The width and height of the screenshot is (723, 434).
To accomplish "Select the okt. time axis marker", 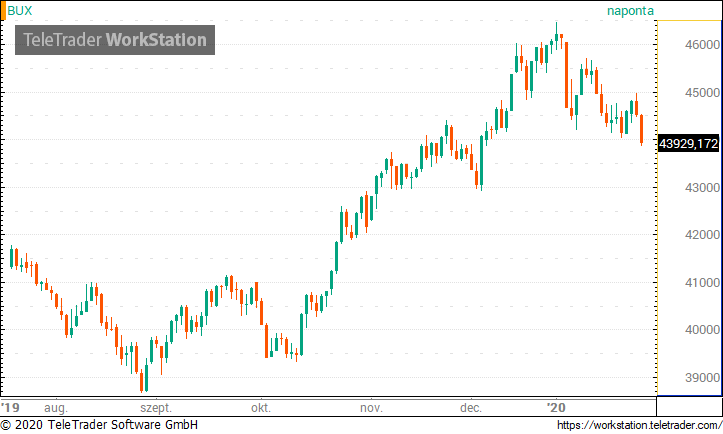I will 261,408.
